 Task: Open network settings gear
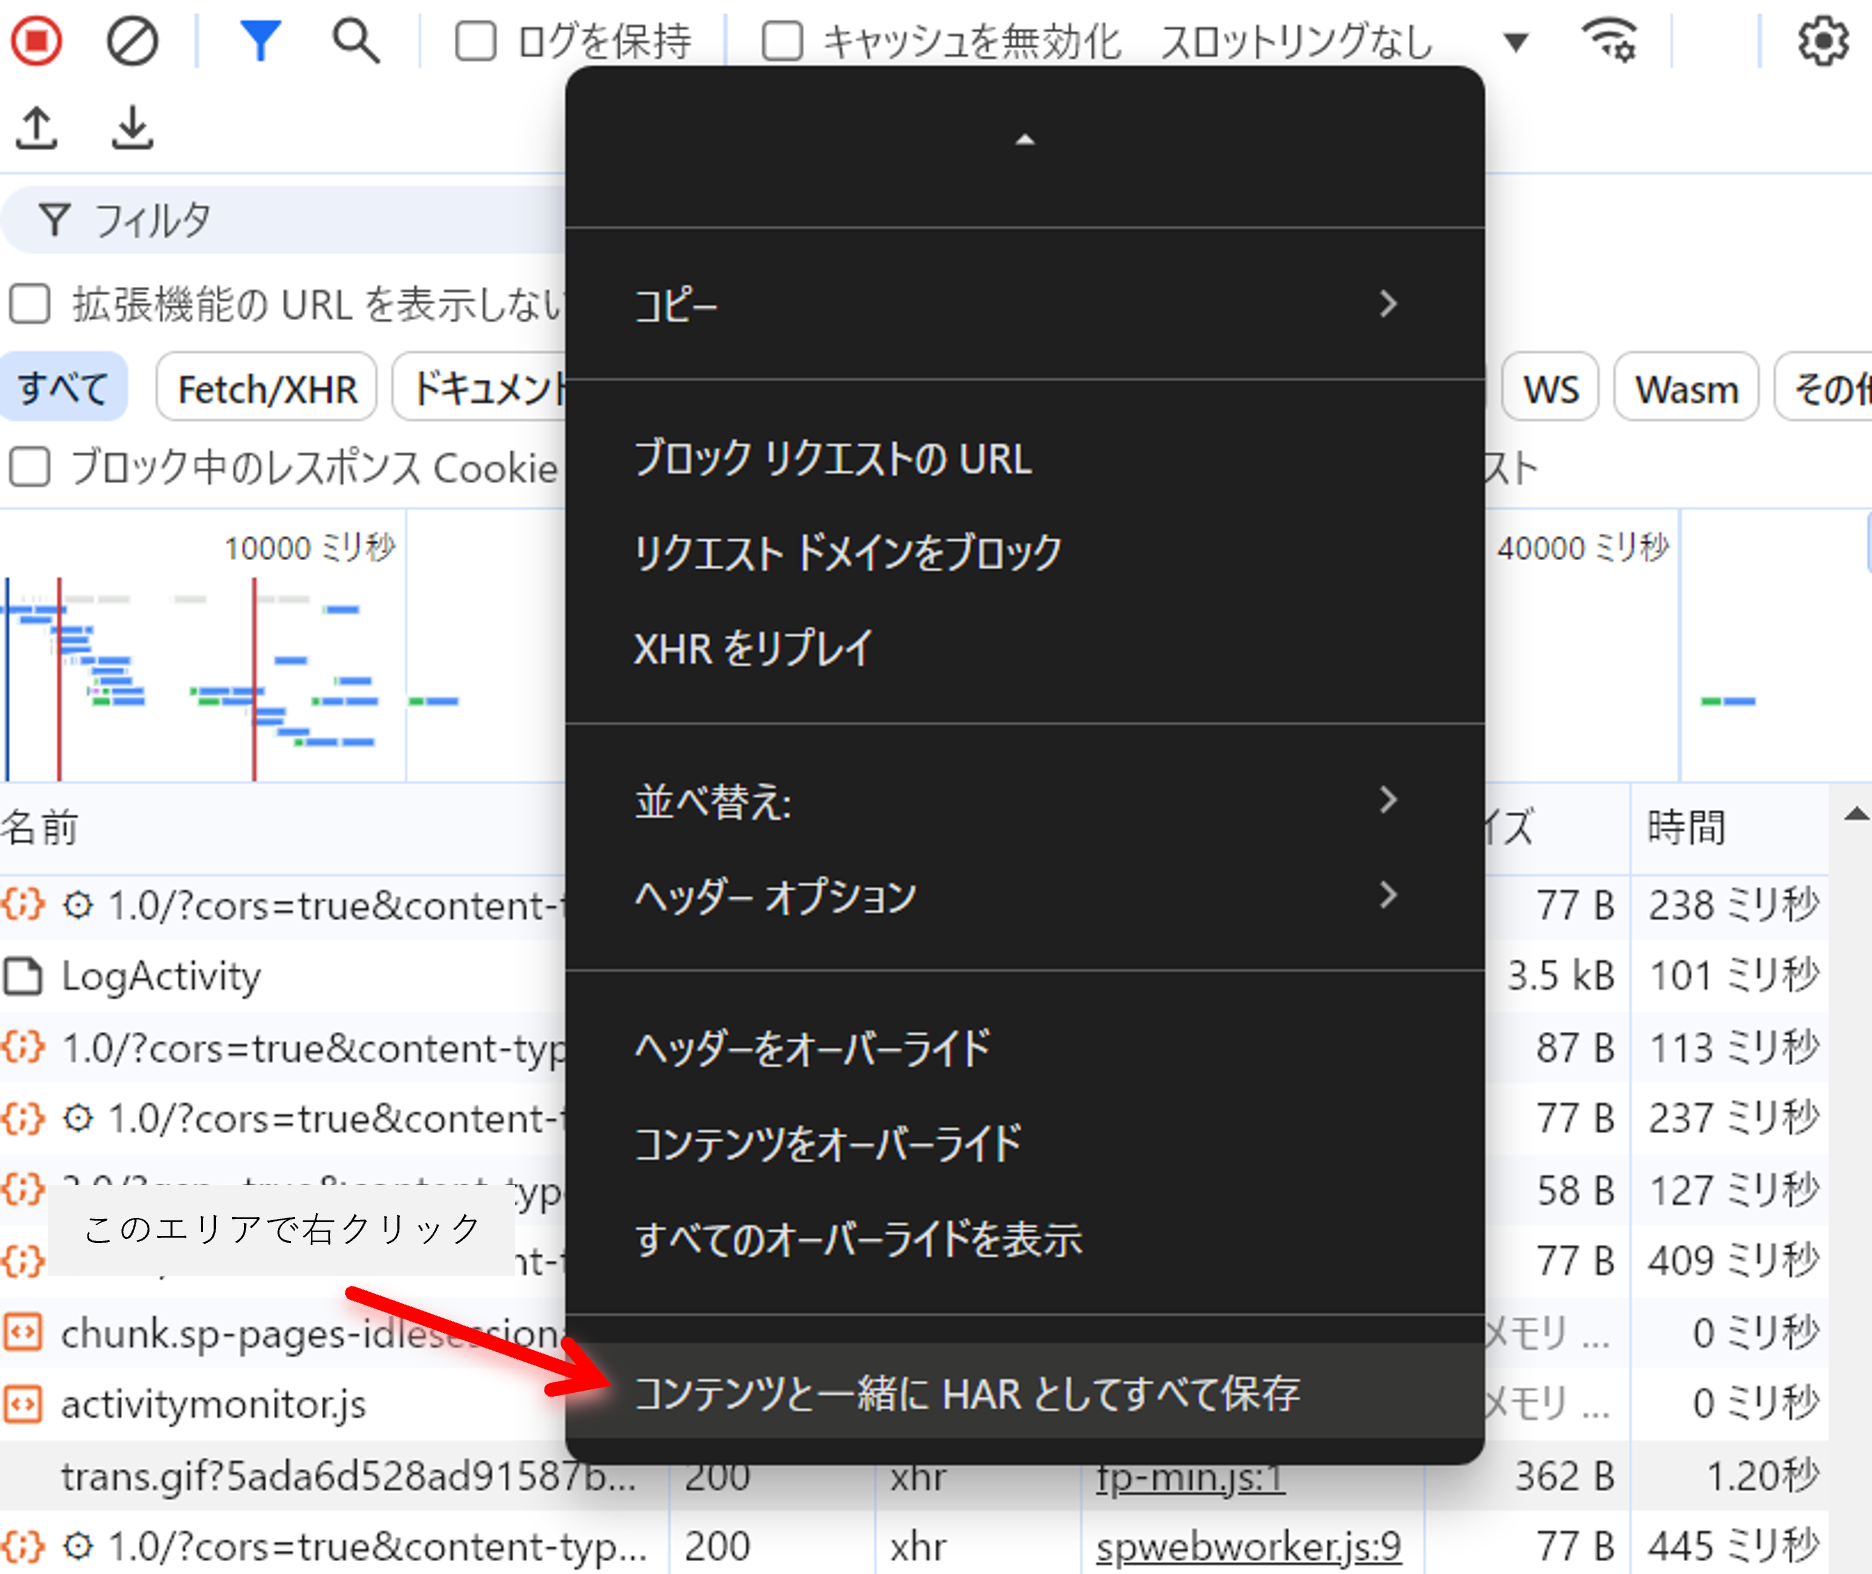1823,41
